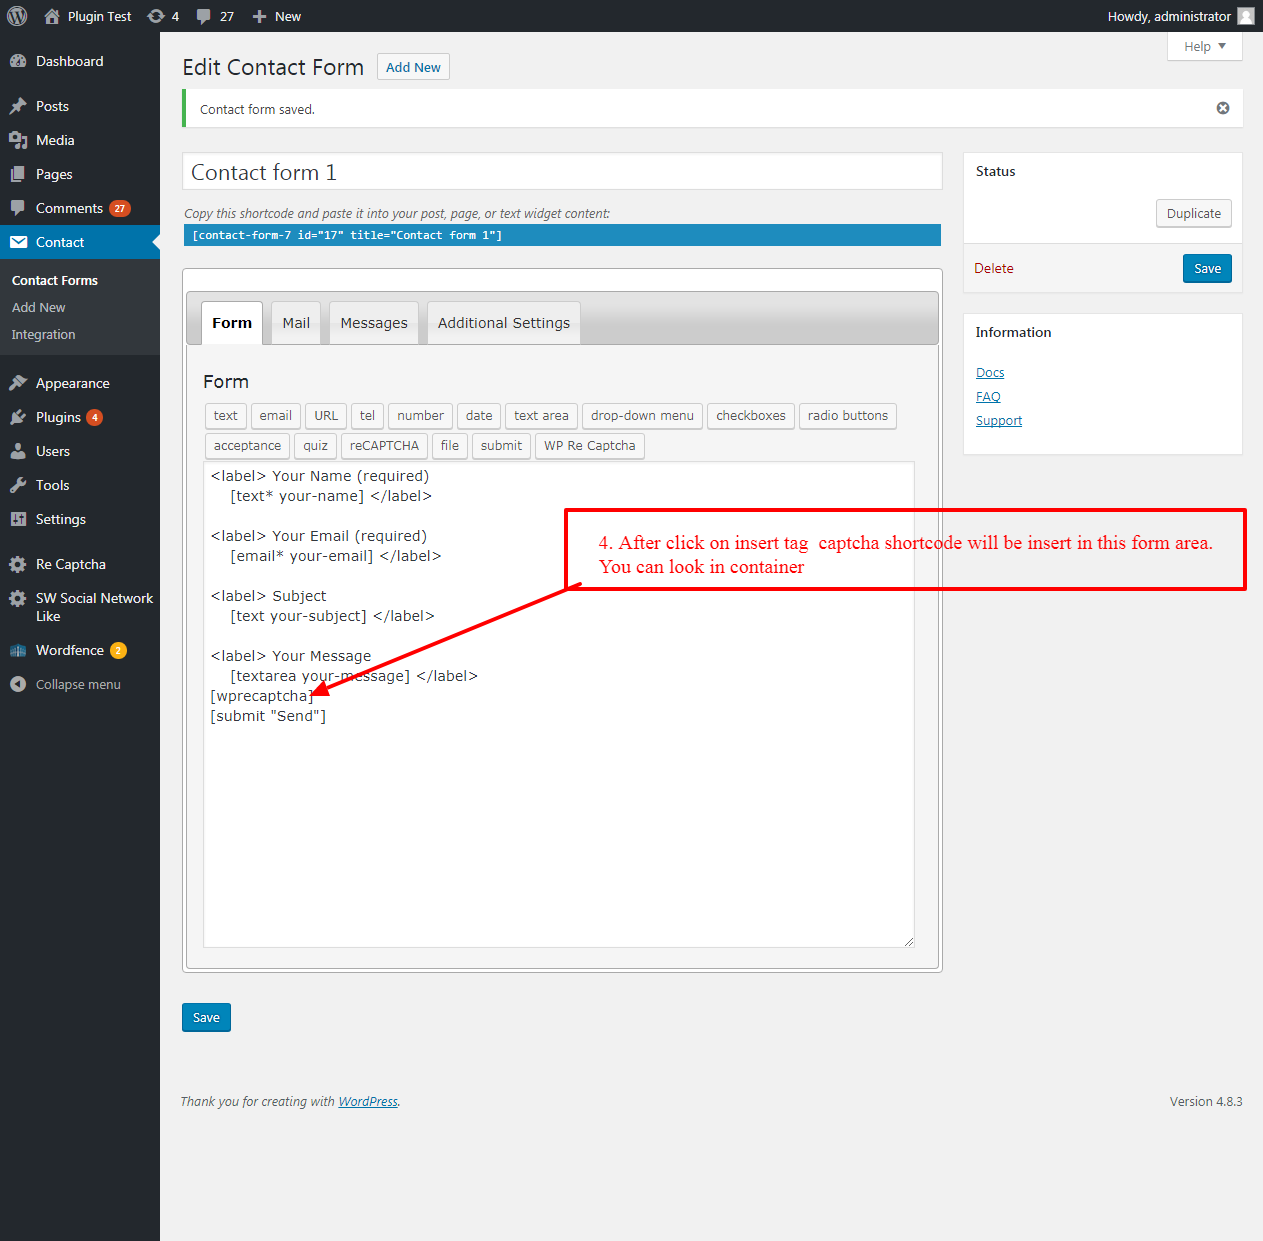Insert a file tag

[450, 446]
